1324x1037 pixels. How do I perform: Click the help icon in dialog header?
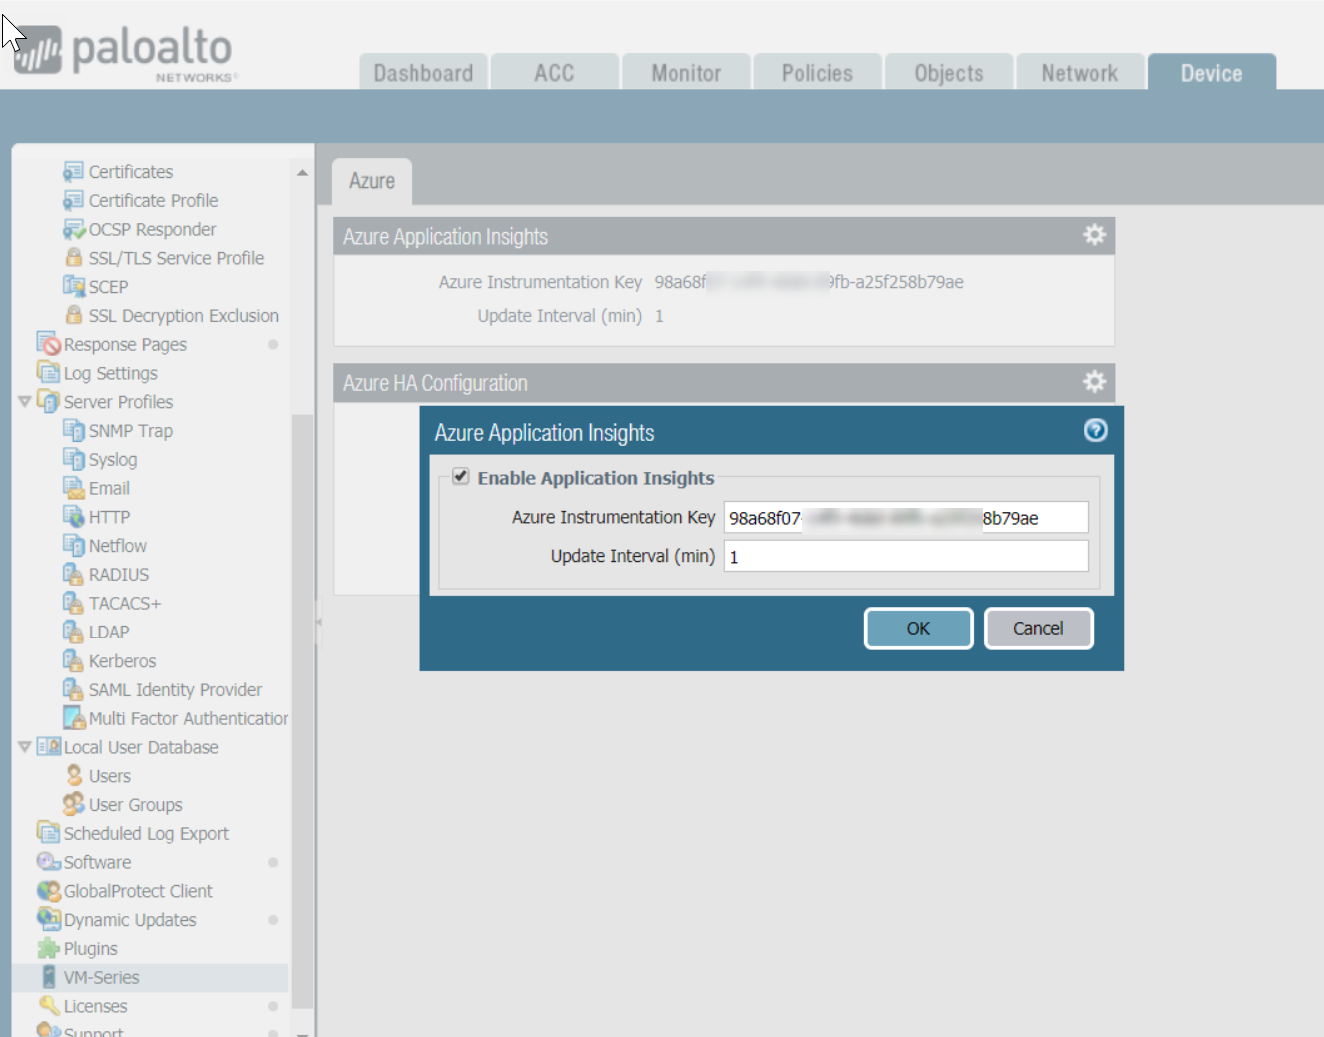pos(1095,430)
